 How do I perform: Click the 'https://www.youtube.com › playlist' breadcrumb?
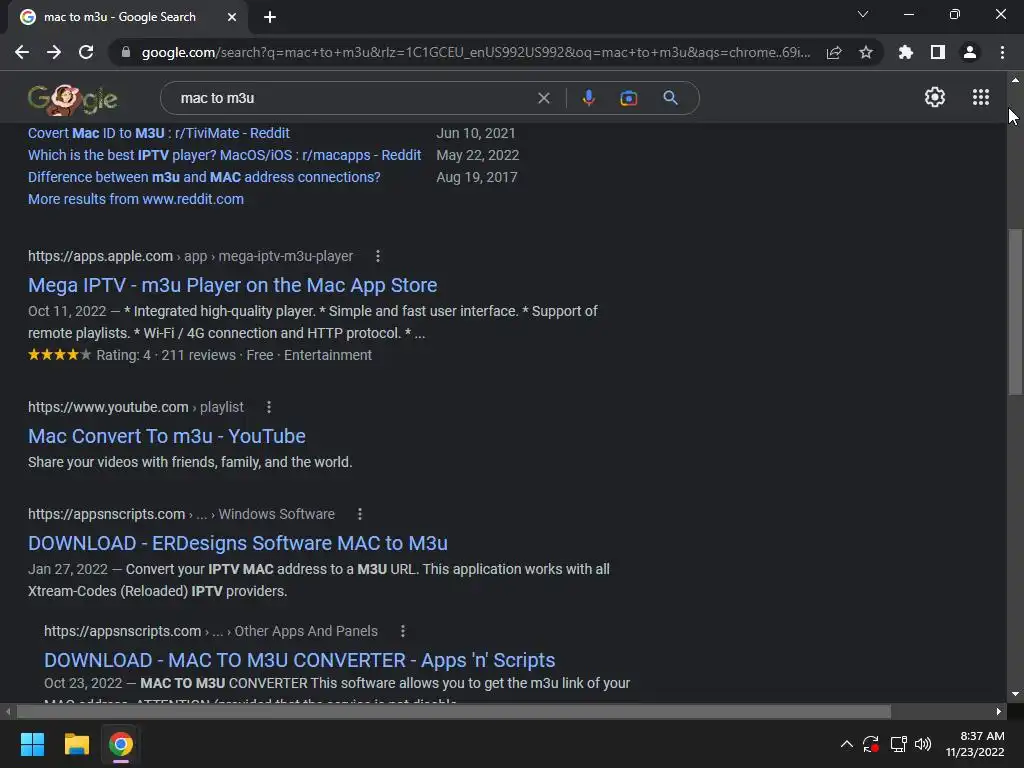point(136,407)
